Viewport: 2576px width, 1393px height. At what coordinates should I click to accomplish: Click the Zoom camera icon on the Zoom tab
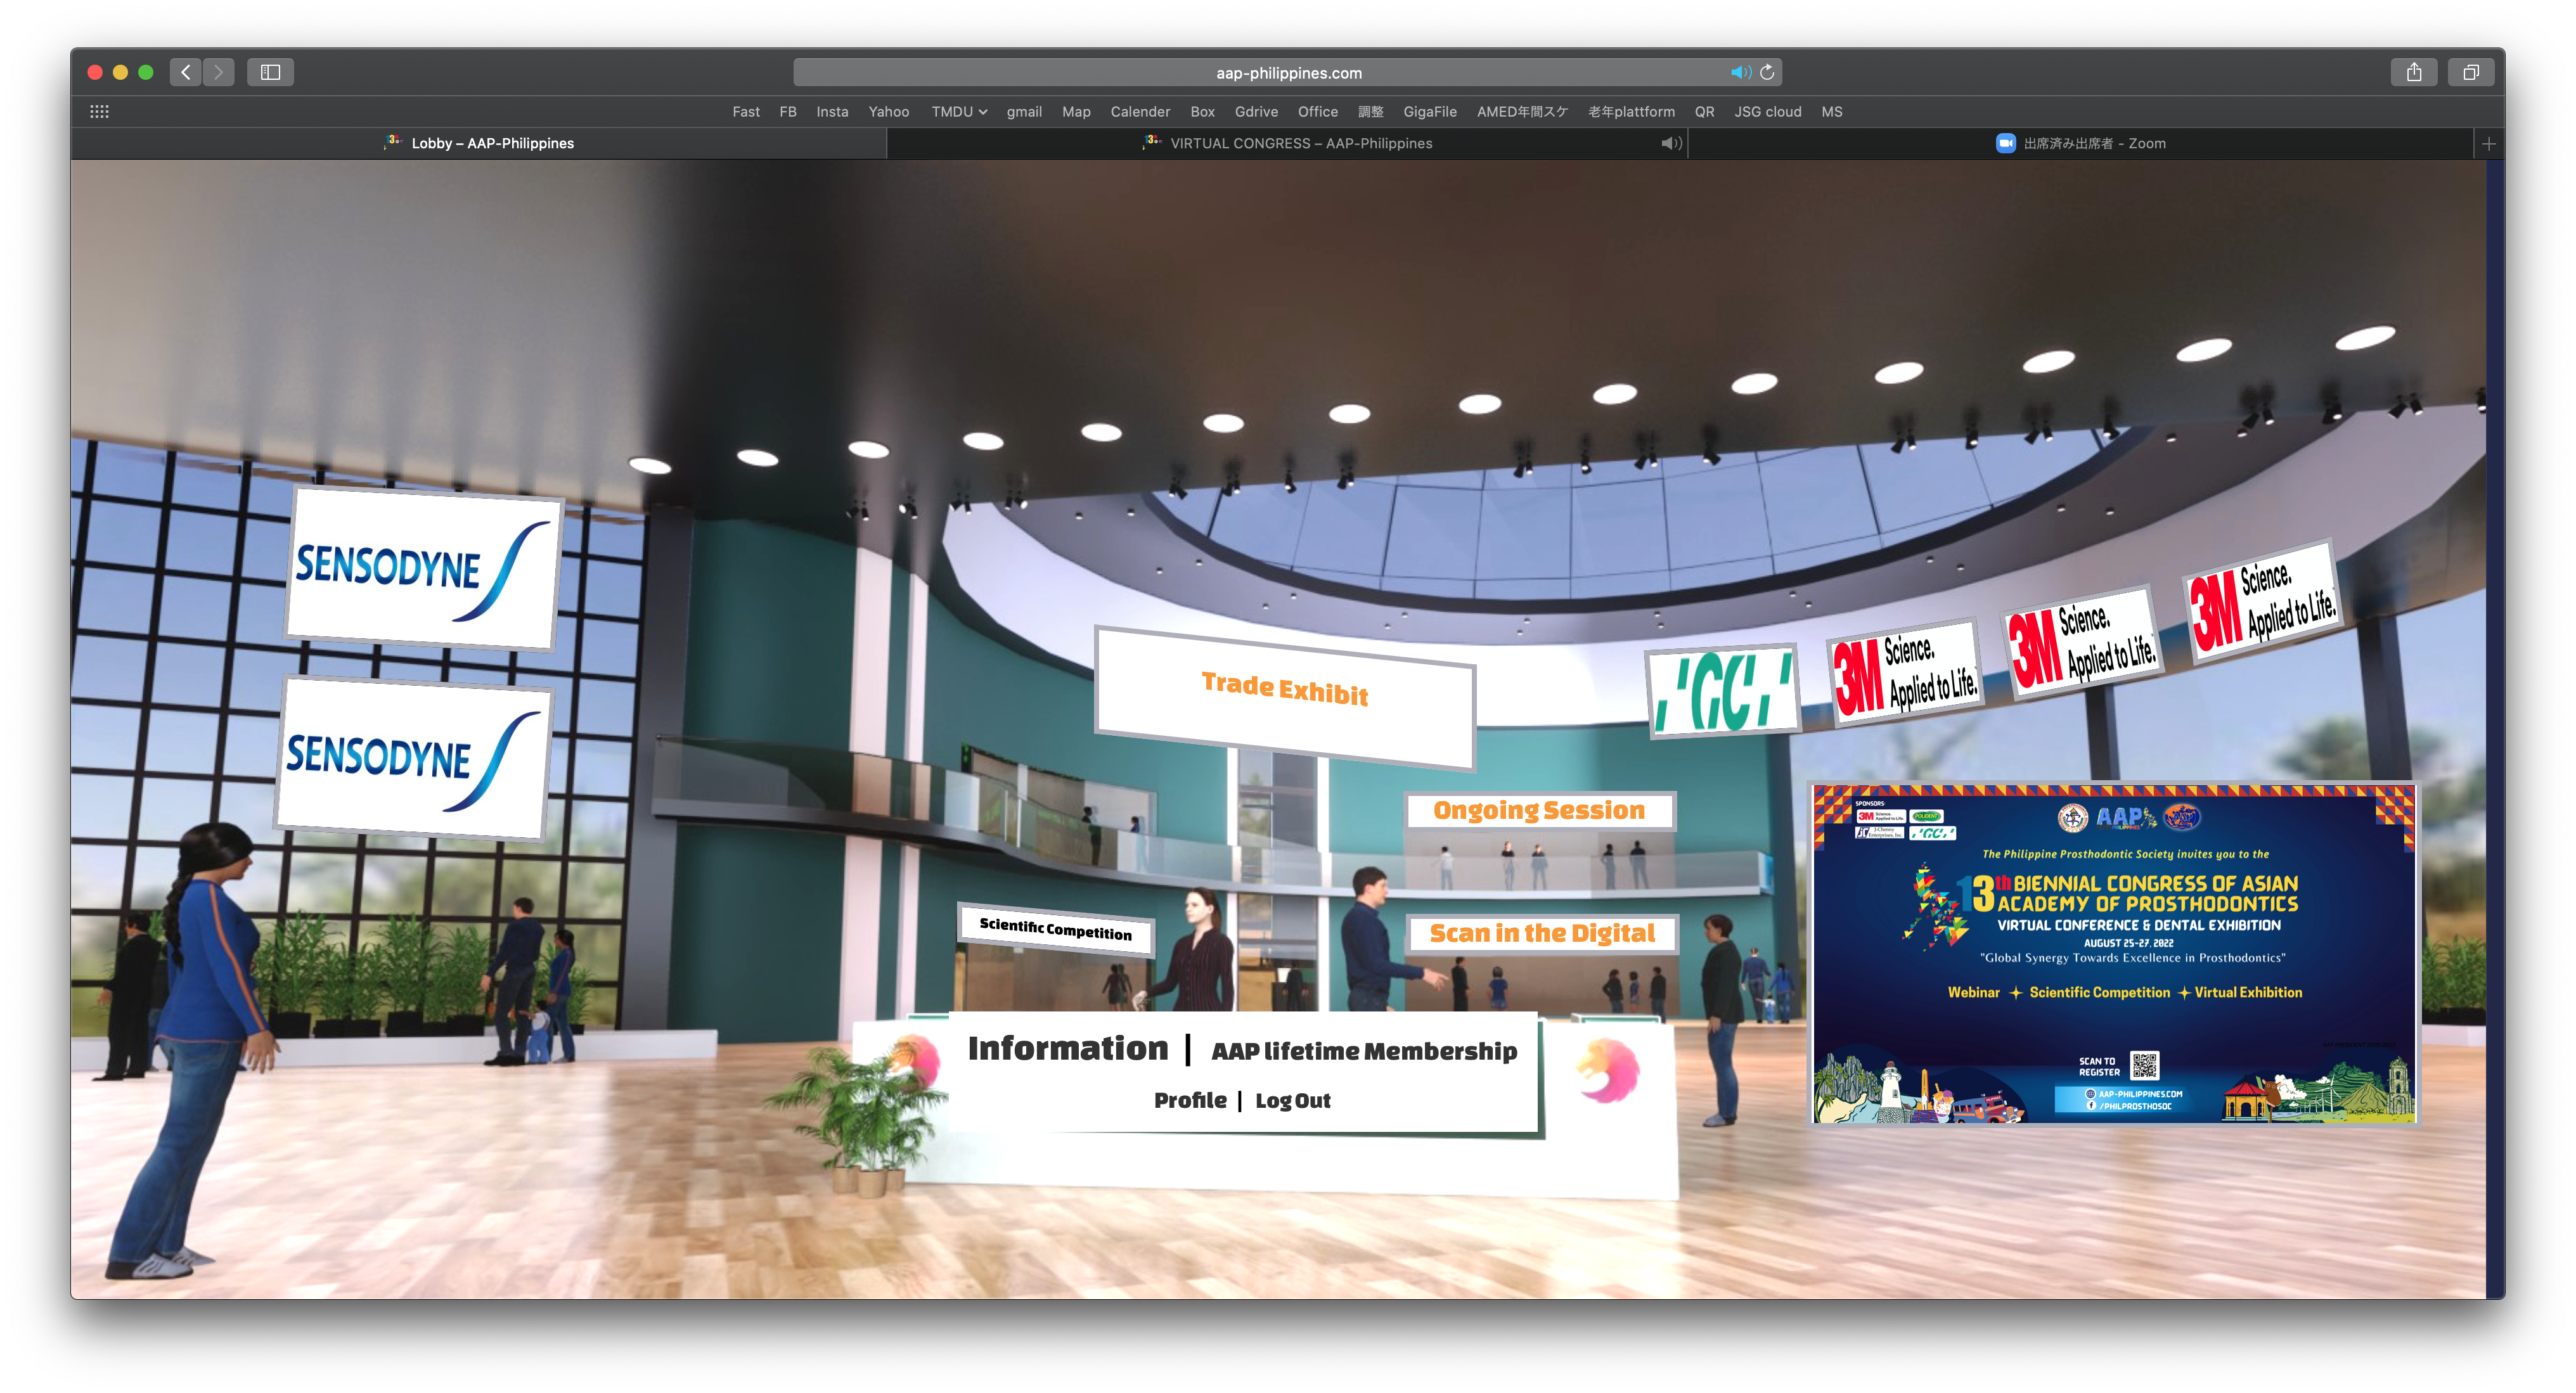coord(2005,143)
